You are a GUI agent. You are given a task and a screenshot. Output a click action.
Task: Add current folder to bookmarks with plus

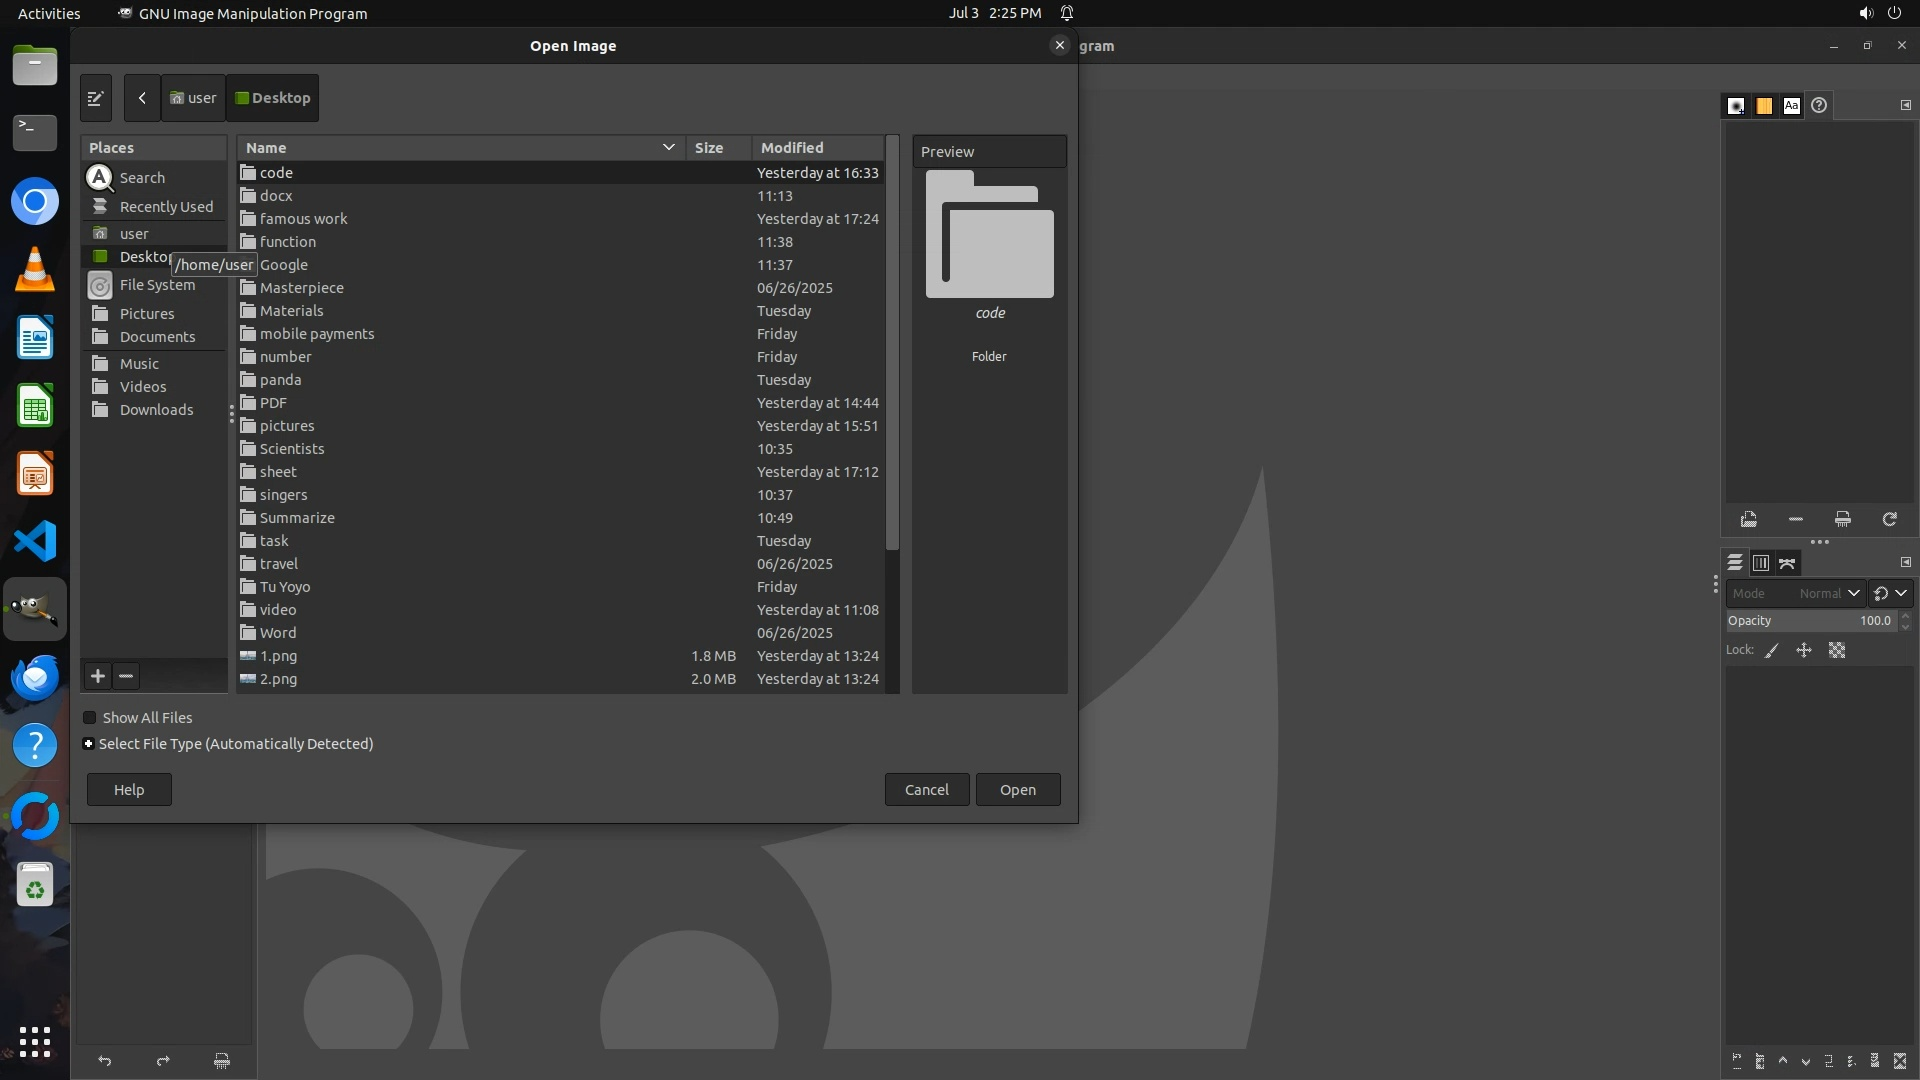click(97, 676)
